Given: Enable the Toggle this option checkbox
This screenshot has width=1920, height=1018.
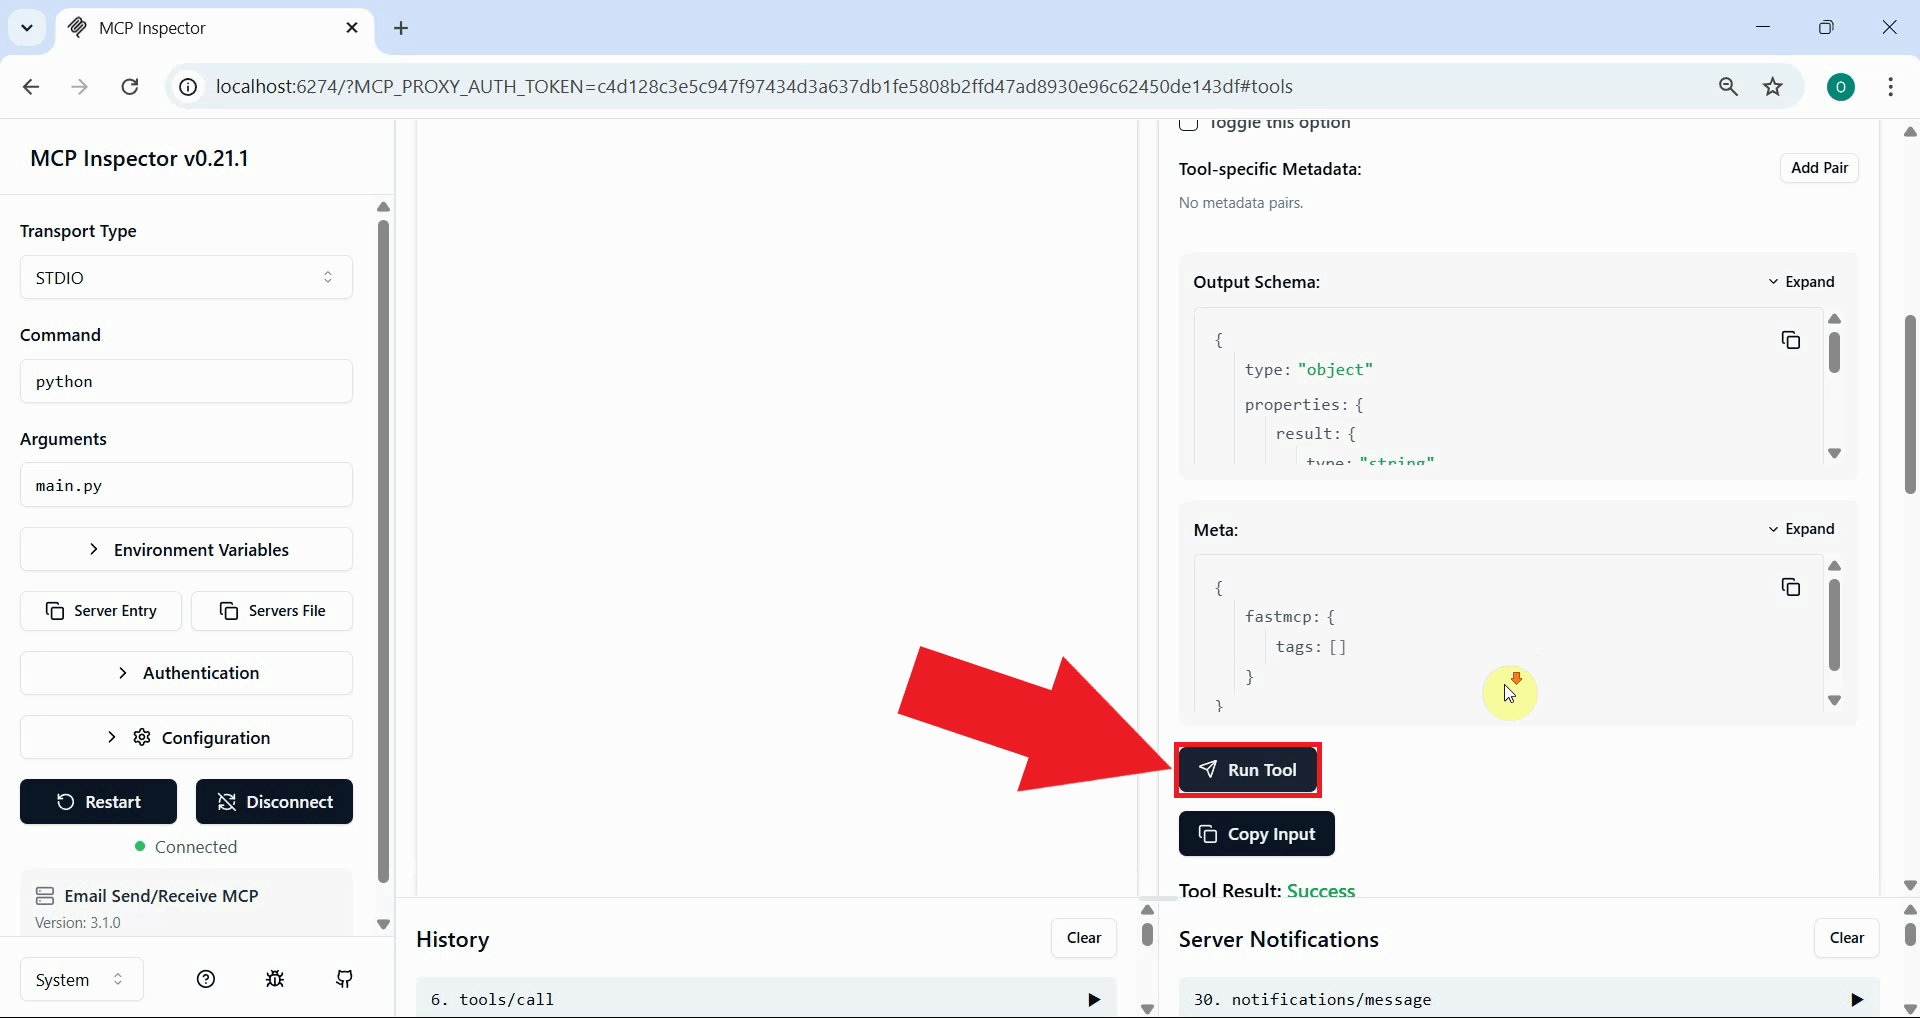Looking at the screenshot, I should point(1189,122).
